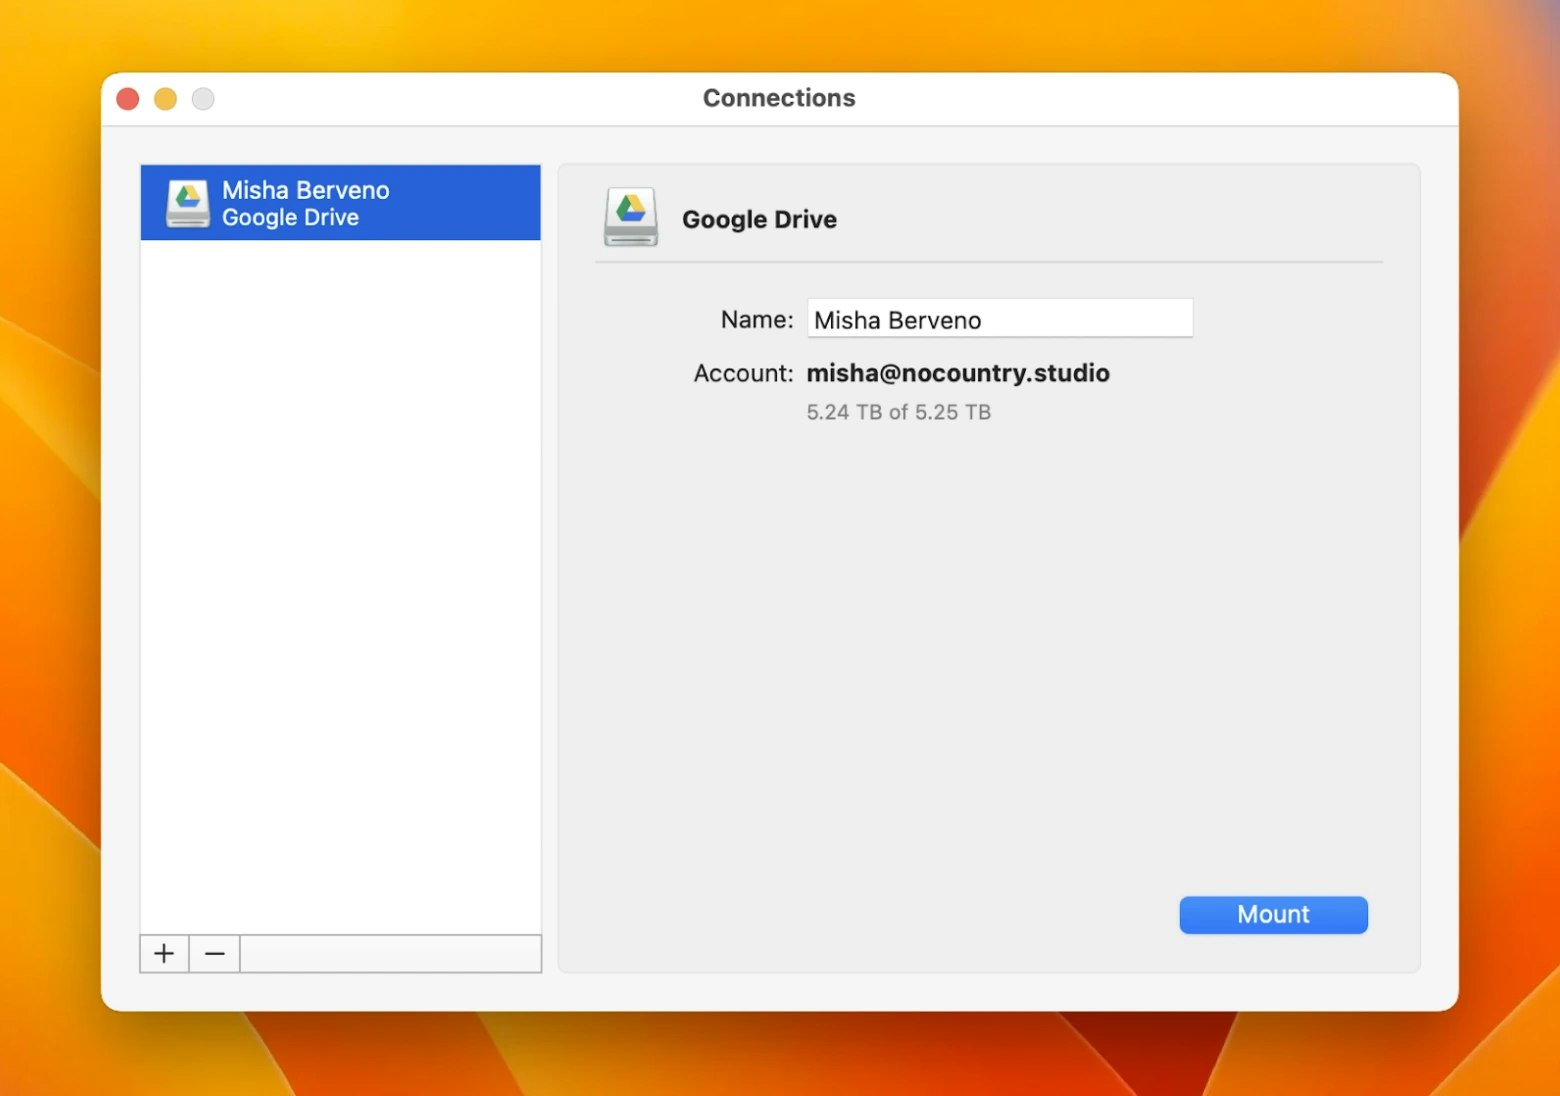Click the Mount button
Image resolution: width=1560 pixels, height=1096 pixels.
tap(1273, 915)
